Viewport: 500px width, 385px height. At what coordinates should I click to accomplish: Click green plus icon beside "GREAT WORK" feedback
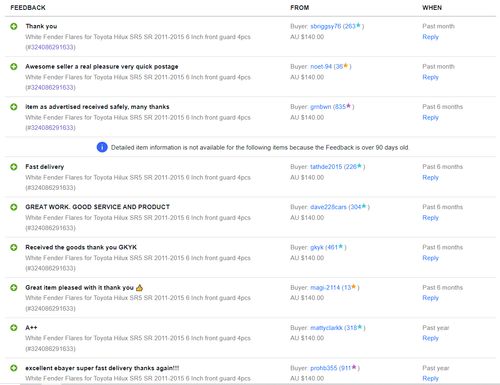tap(14, 207)
